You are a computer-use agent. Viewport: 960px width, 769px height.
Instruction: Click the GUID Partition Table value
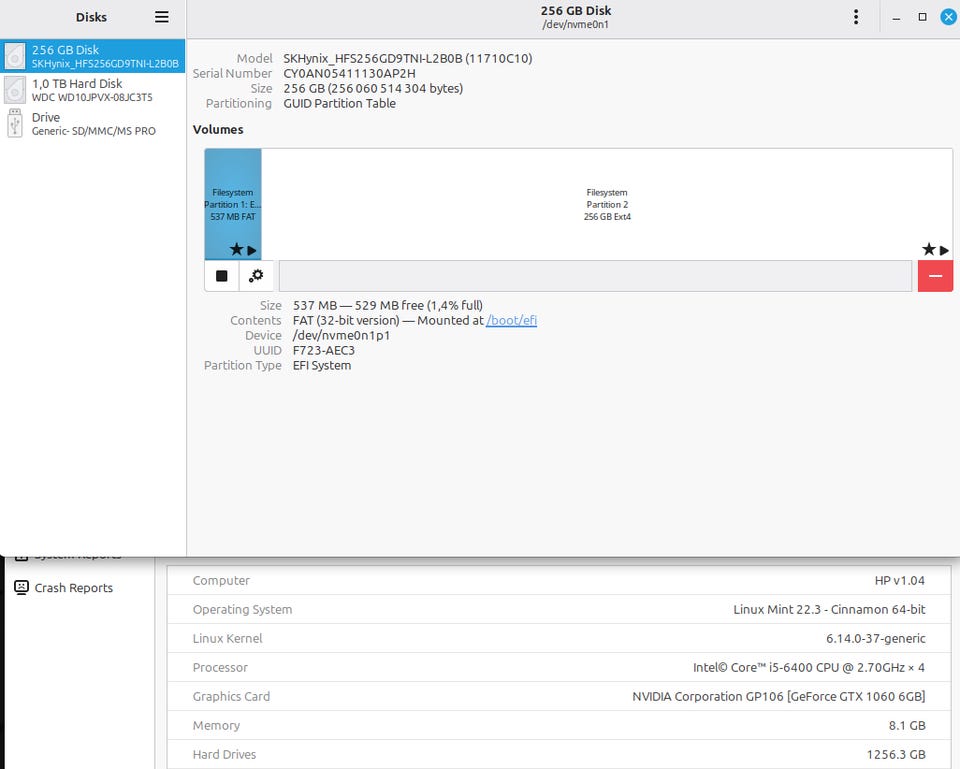339,103
